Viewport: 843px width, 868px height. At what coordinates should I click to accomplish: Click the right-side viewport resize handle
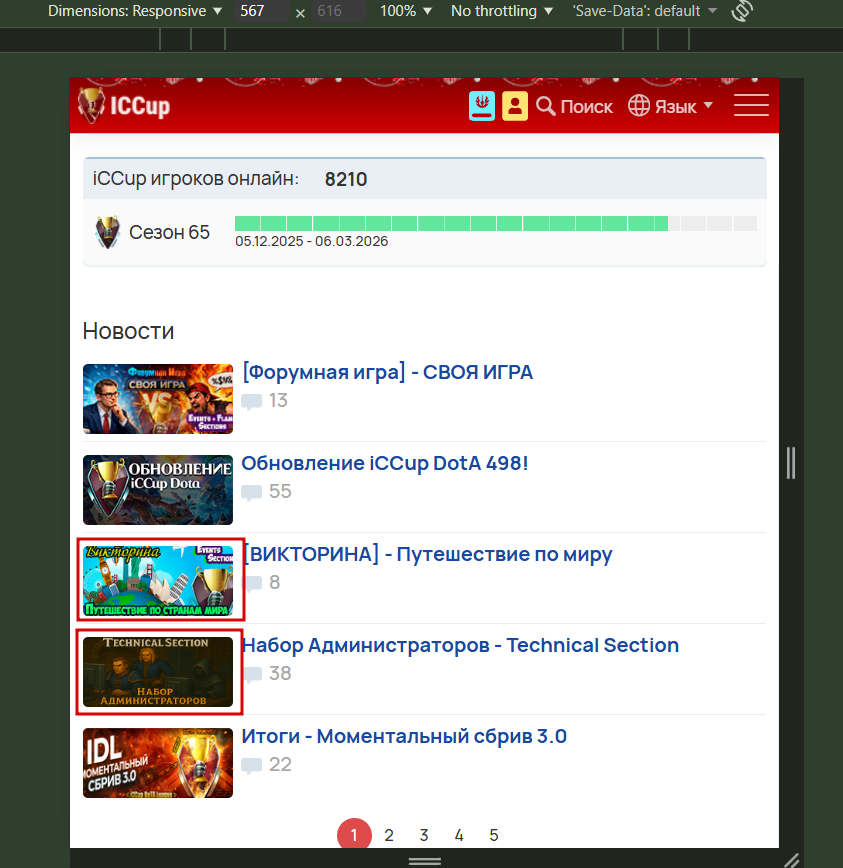[791, 463]
